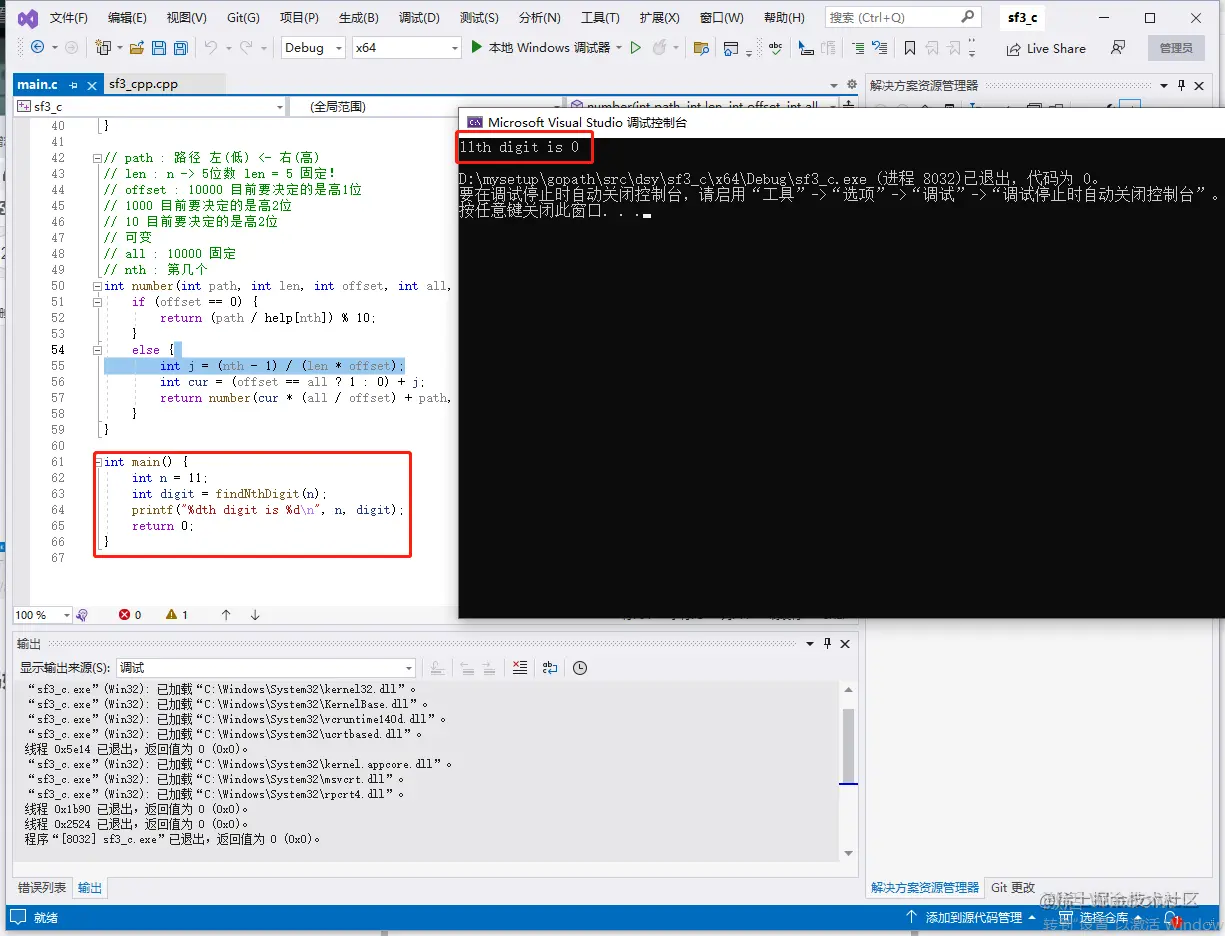The image size is (1225, 936).
Task: Open the x64 platform dropdown
Action: (406, 48)
